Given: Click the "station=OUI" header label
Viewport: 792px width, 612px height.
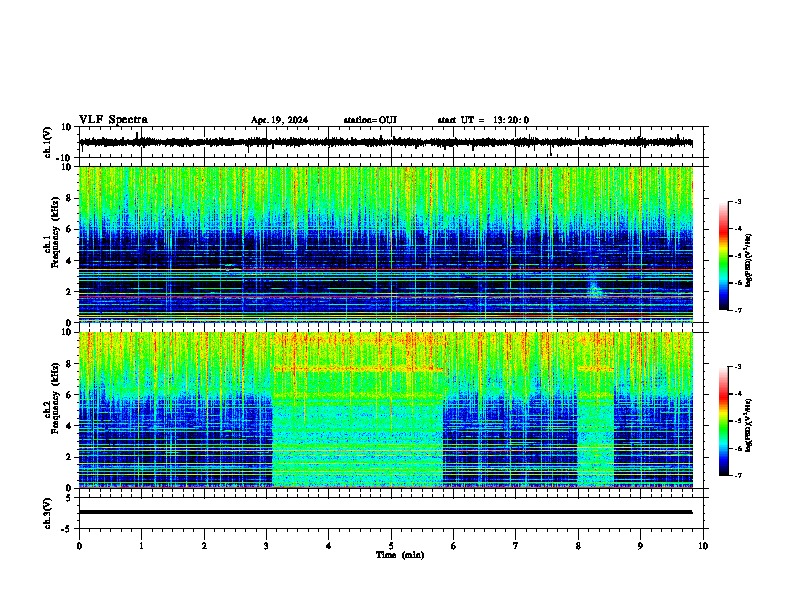Looking at the screenshot, I should point(370,120).
